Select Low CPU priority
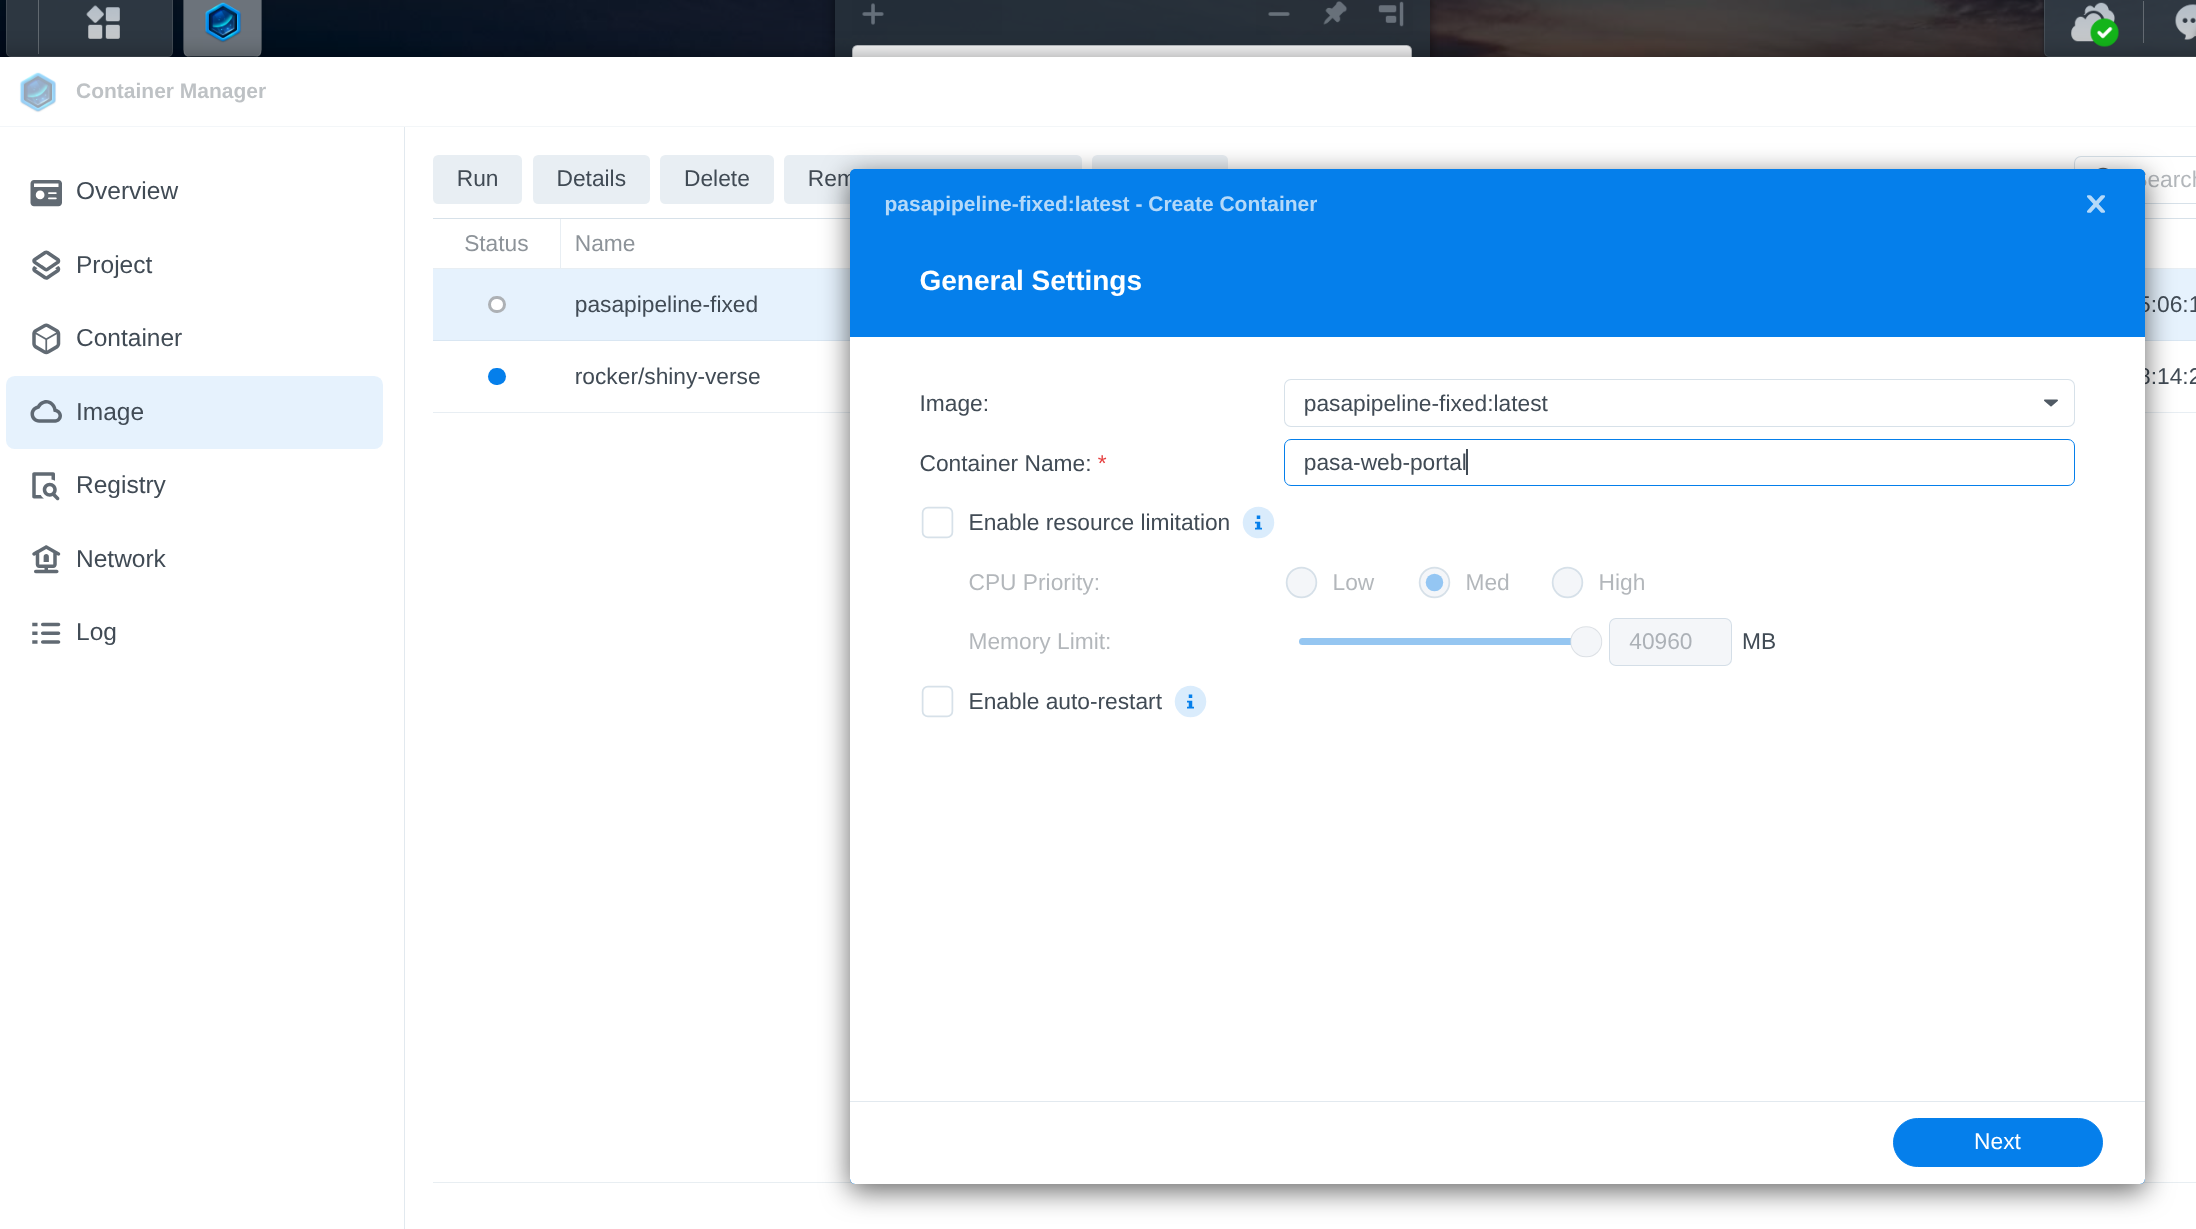This screenshot has height=1229, width=2196. pyautogui.click(x=1301, y=583)
